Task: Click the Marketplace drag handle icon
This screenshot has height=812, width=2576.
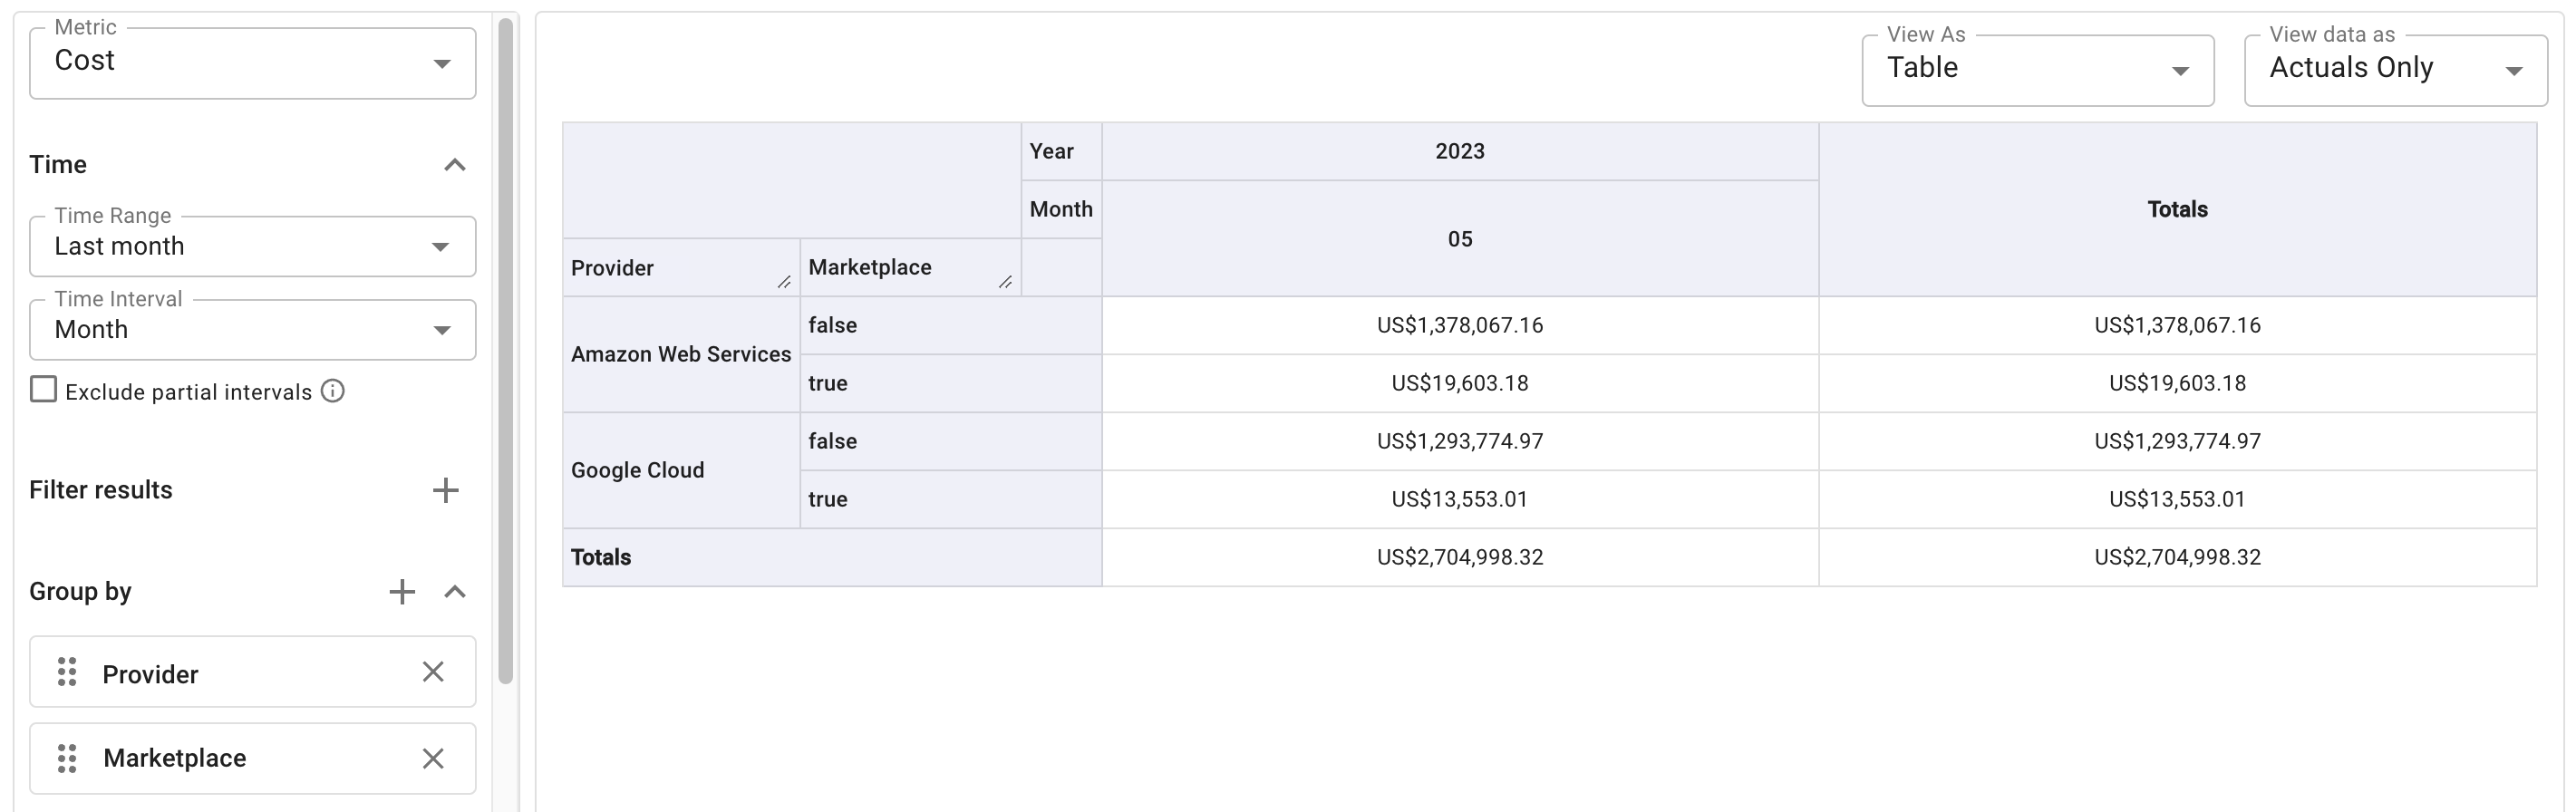Action: click(x=67, y=758)
